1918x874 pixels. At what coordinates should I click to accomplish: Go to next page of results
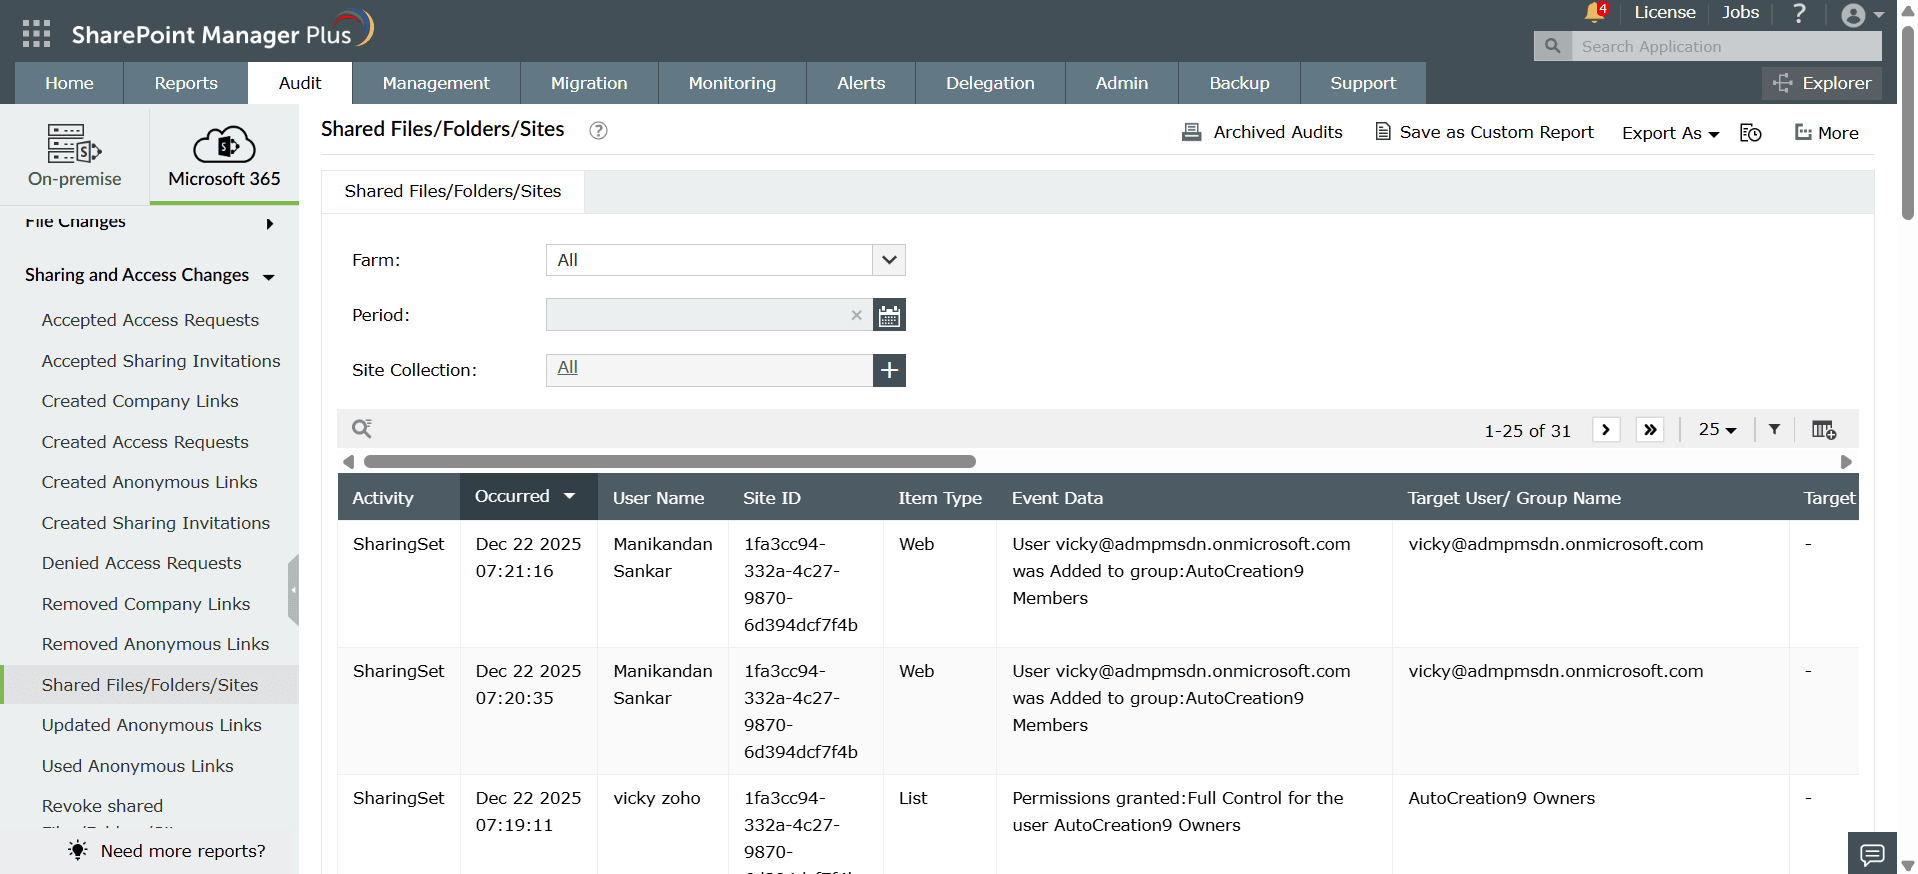coord(1606,430)
